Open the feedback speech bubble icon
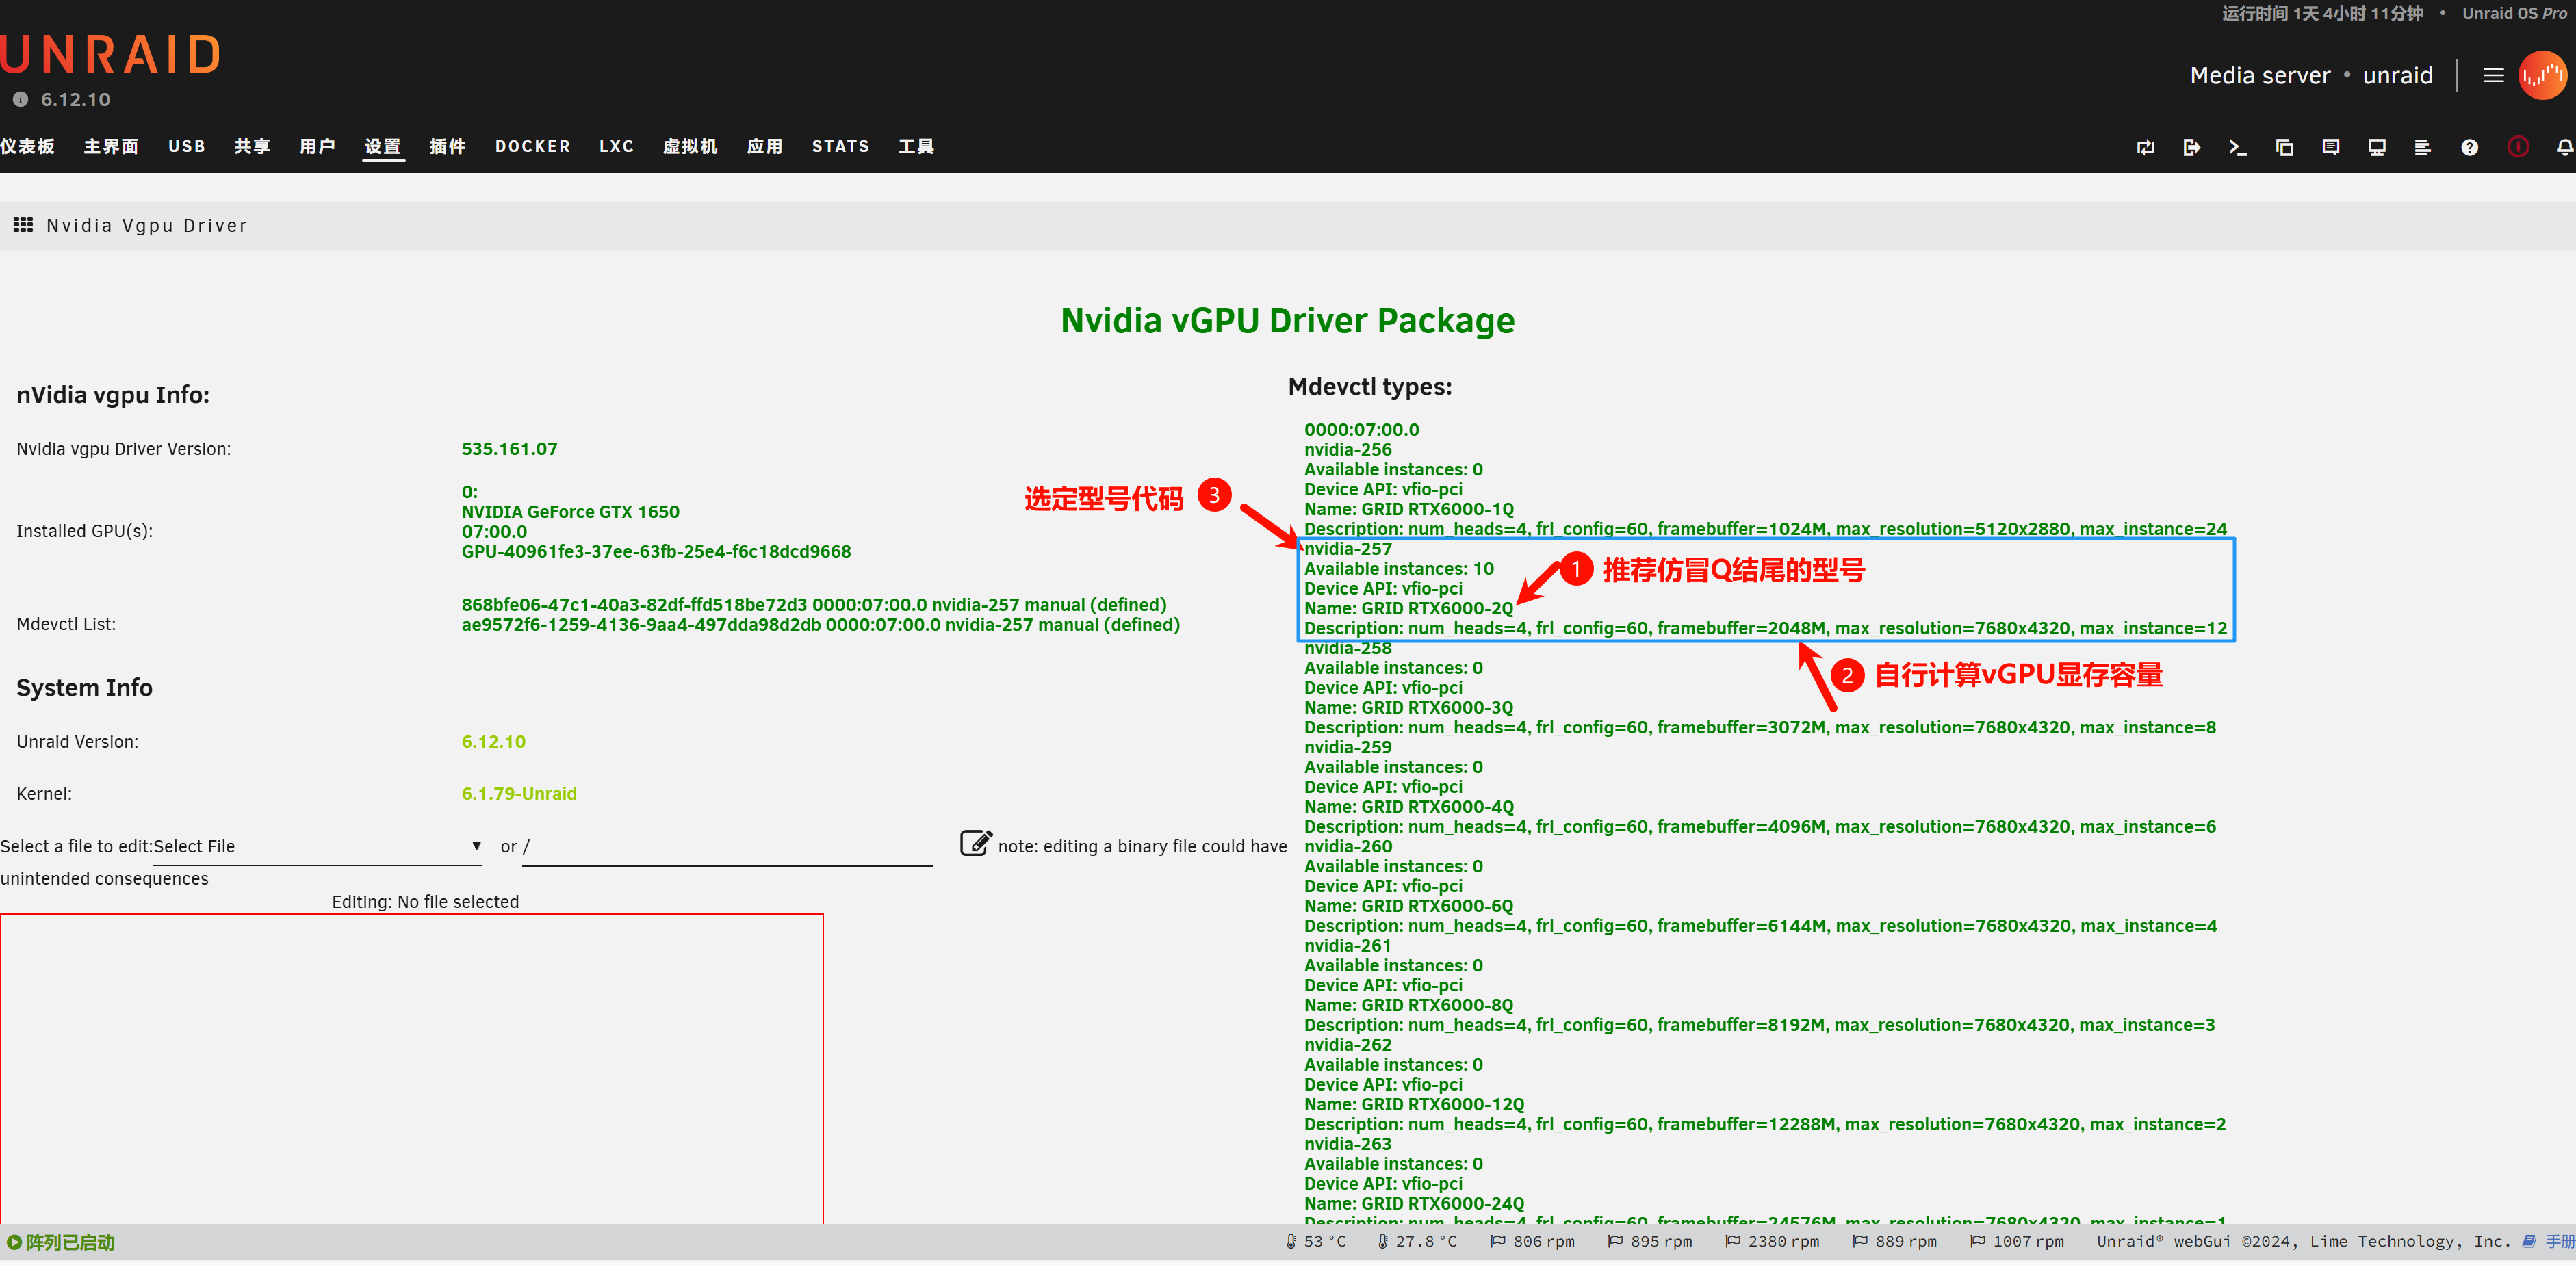Image resolution: width=2576 pixels, height=1265 pixels. [2331, 147]
